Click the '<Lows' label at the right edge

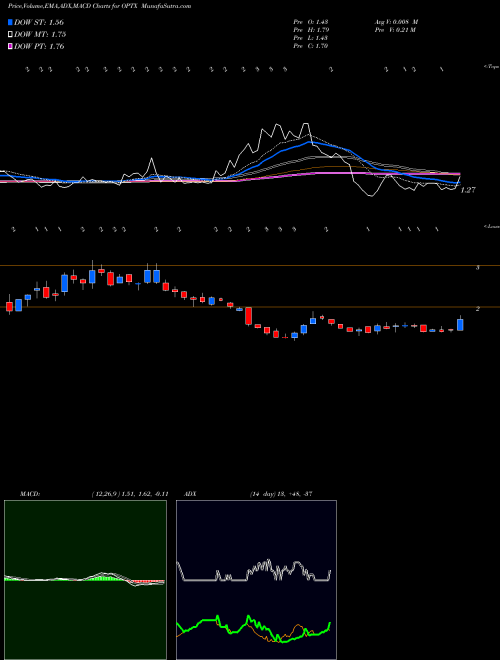[x=492, y=226]
